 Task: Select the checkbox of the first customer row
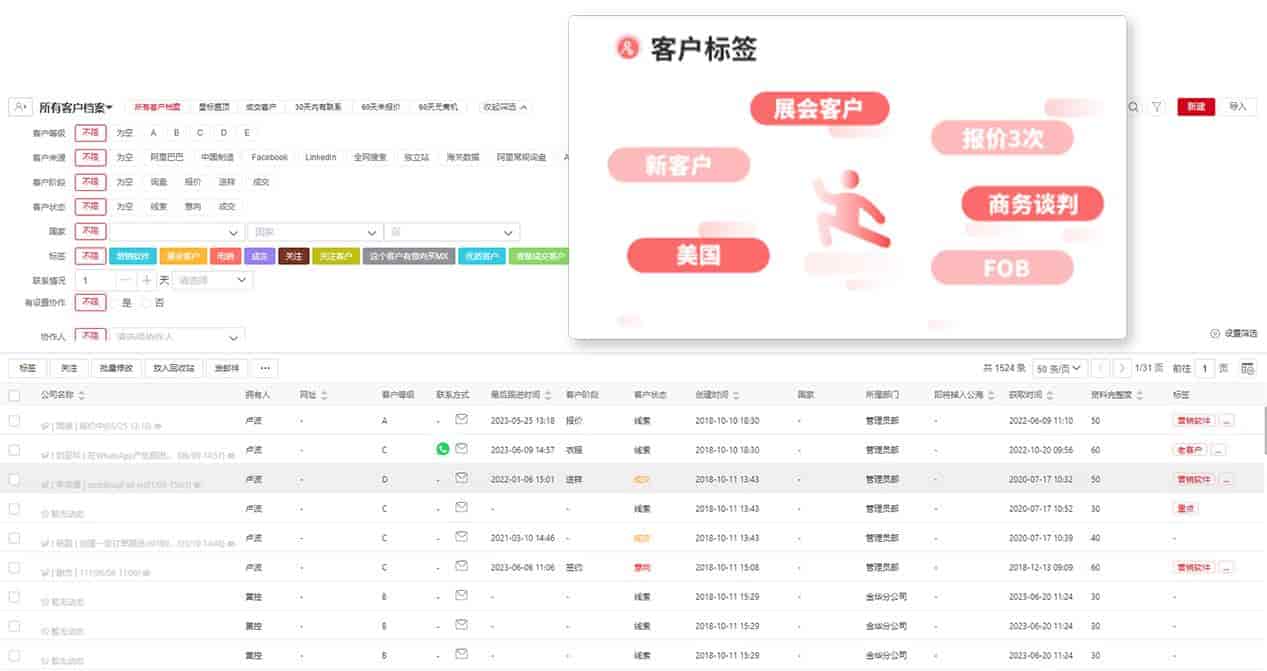pyautogui.click(x=14, y=421)
